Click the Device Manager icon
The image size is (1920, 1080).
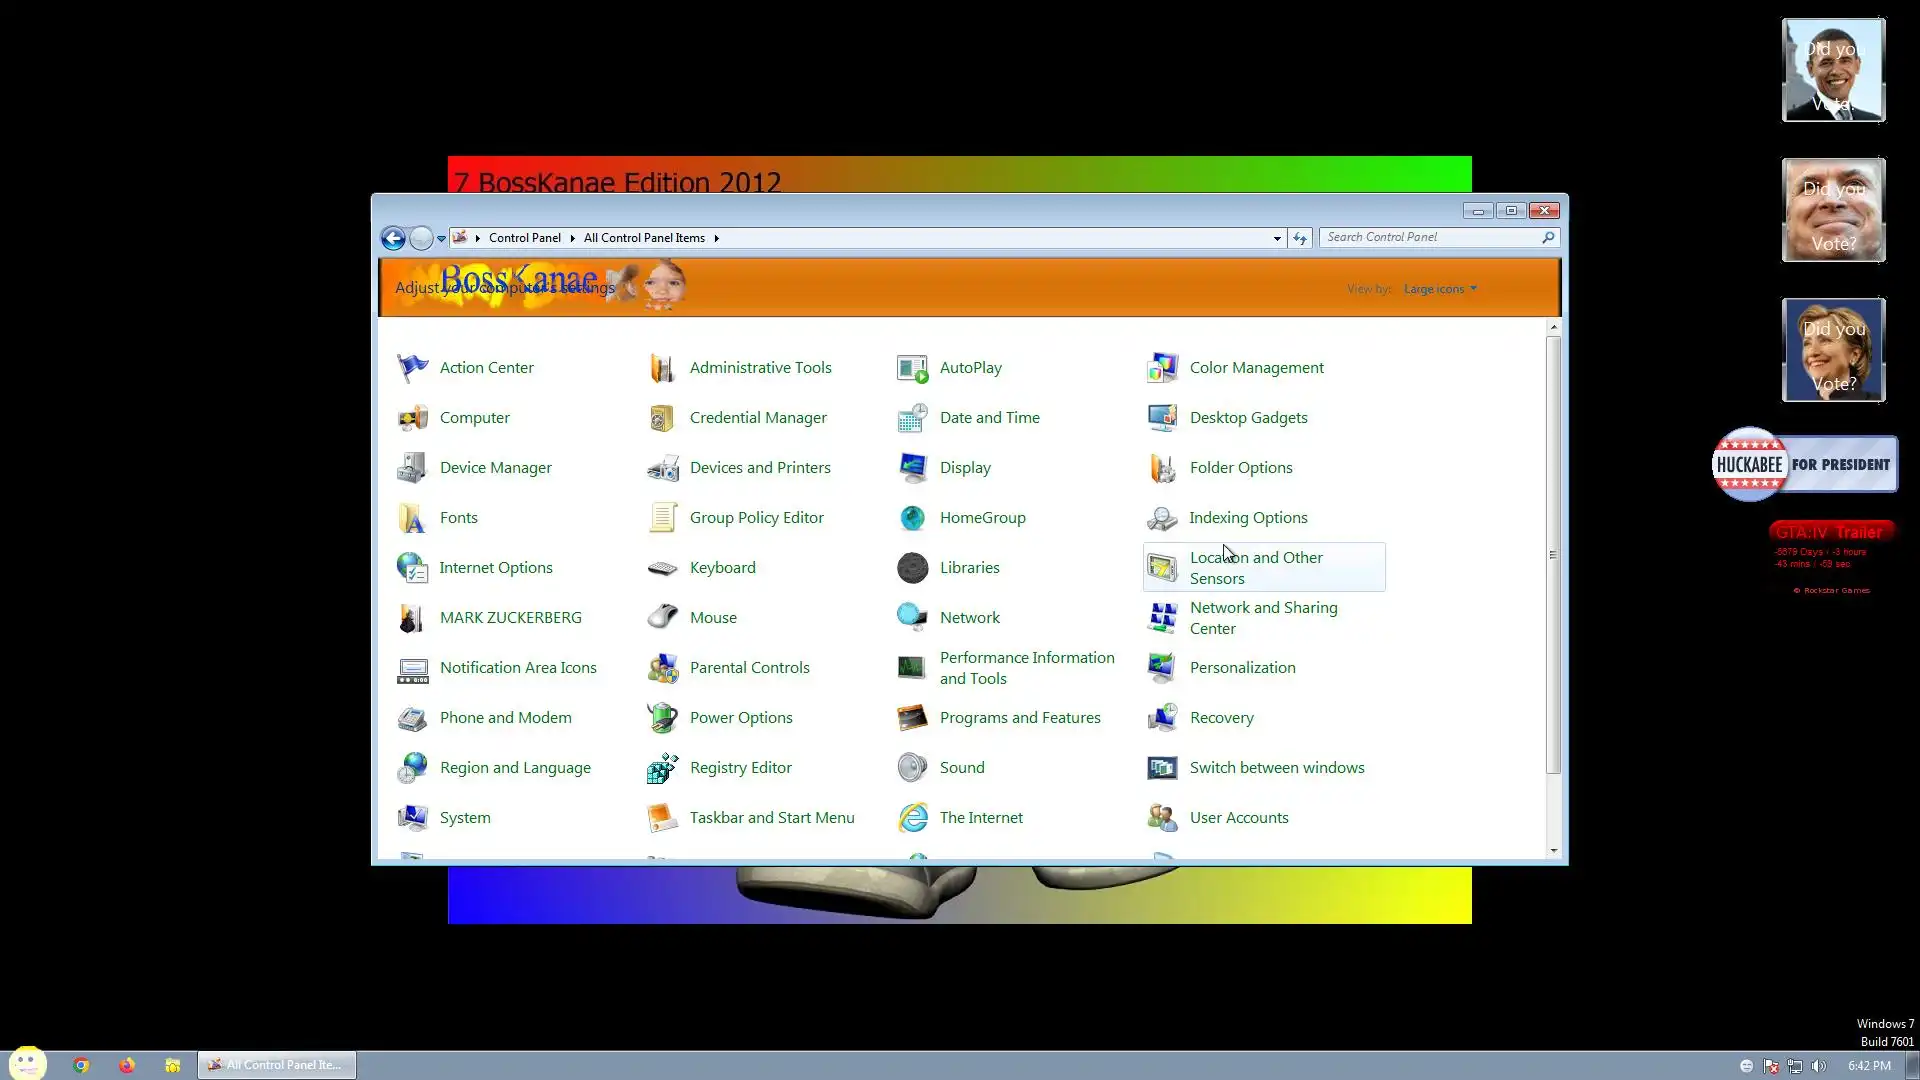click(x=412, y=468)
